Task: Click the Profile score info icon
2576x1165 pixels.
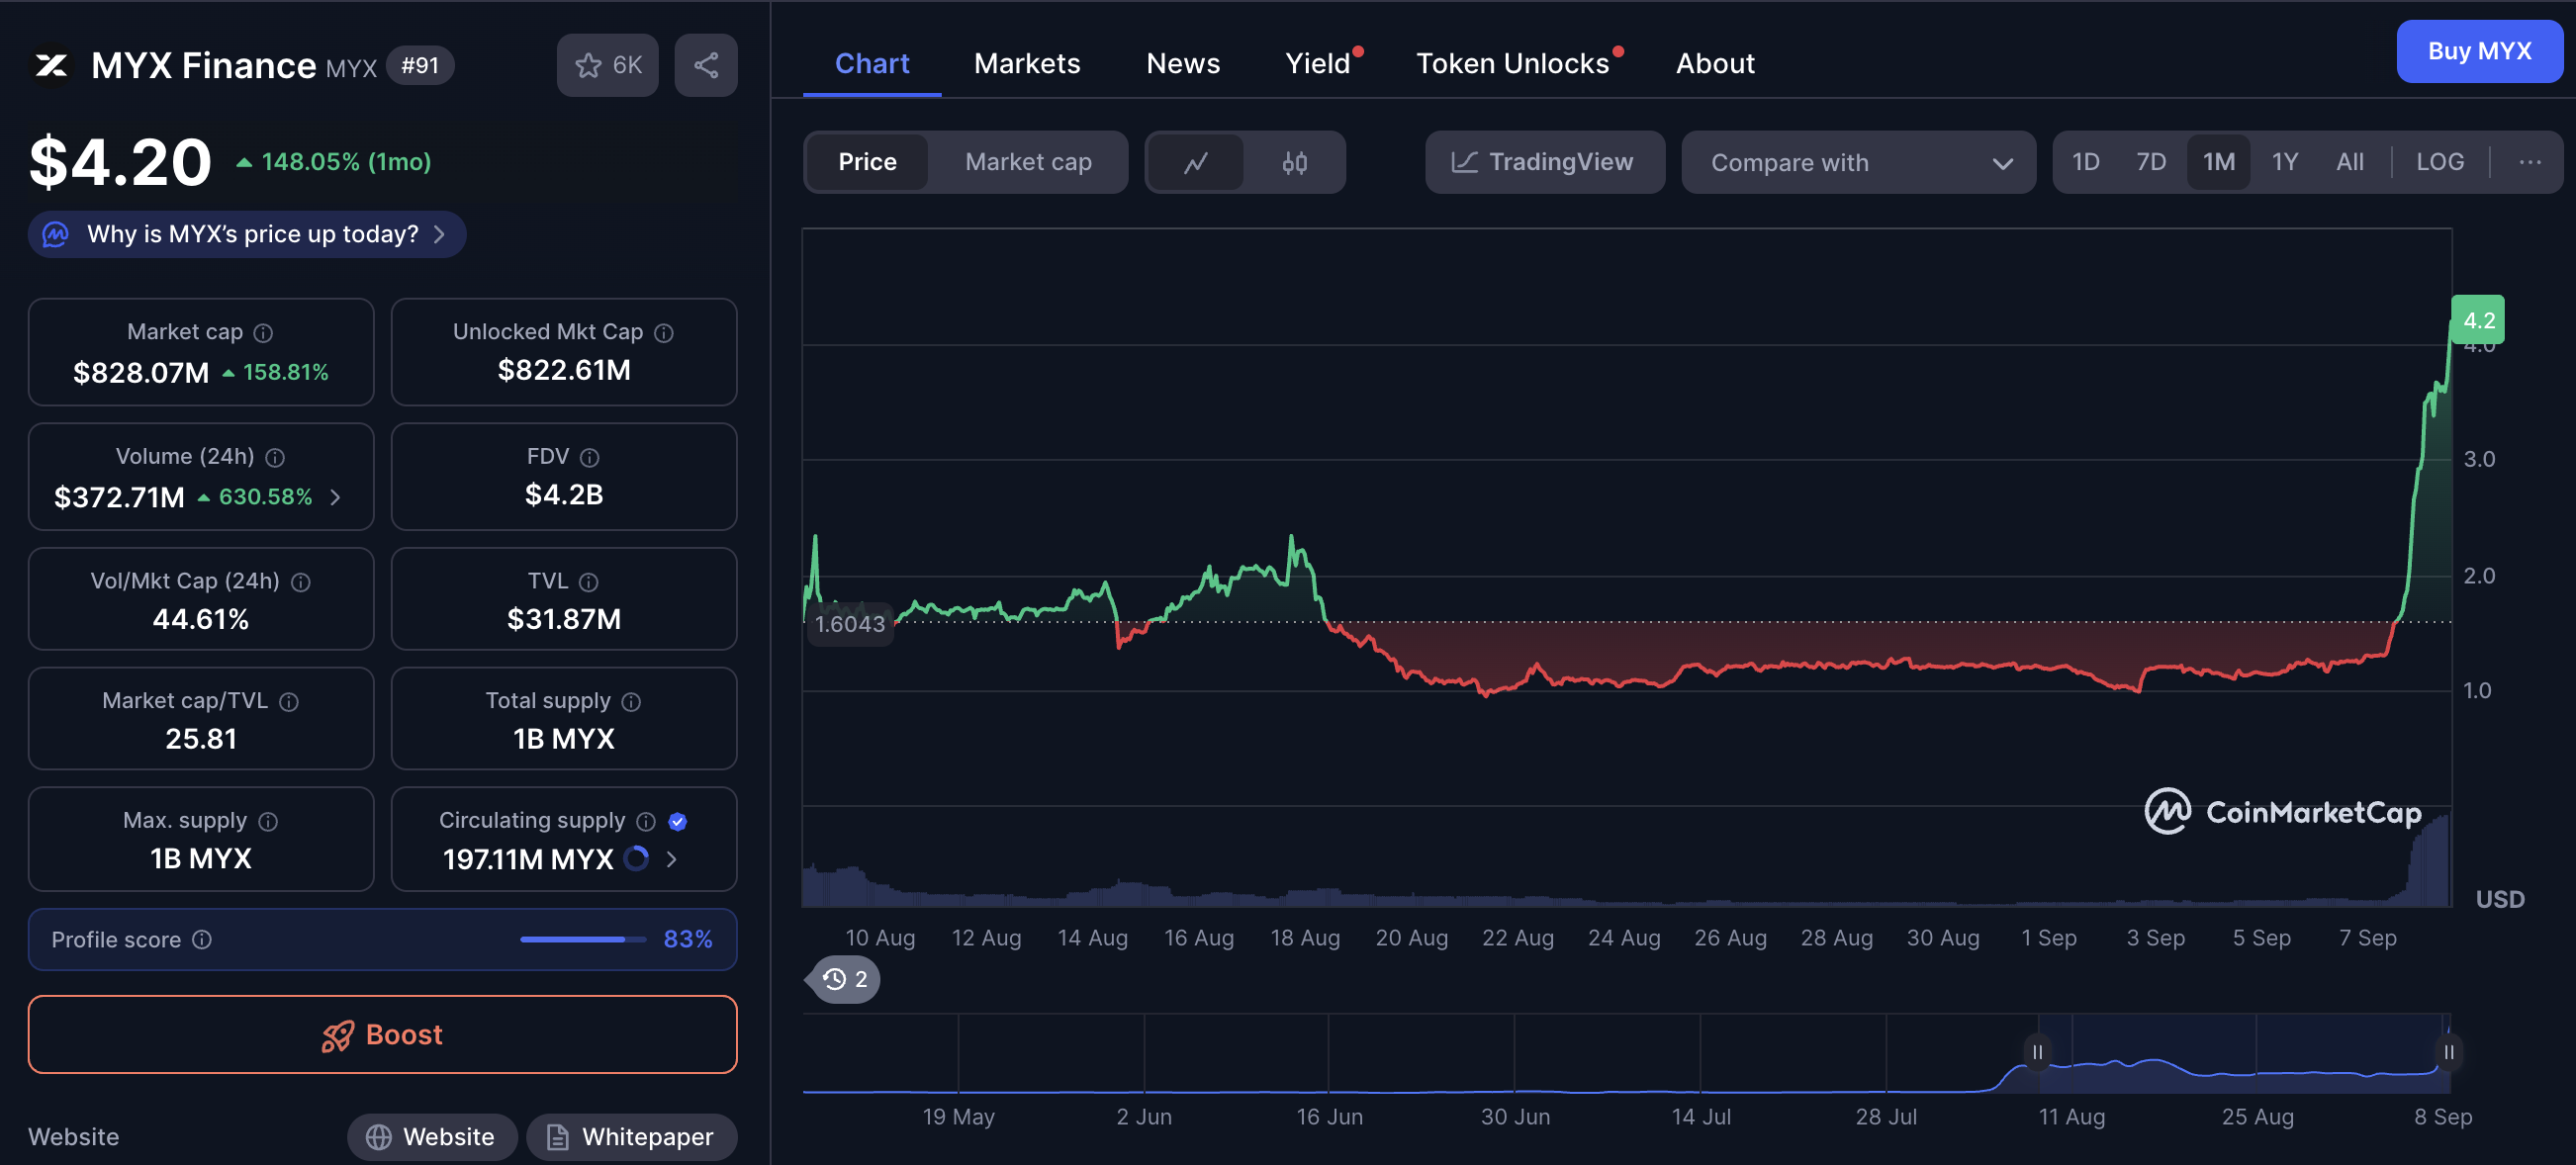Action: (x=202, y=940)
